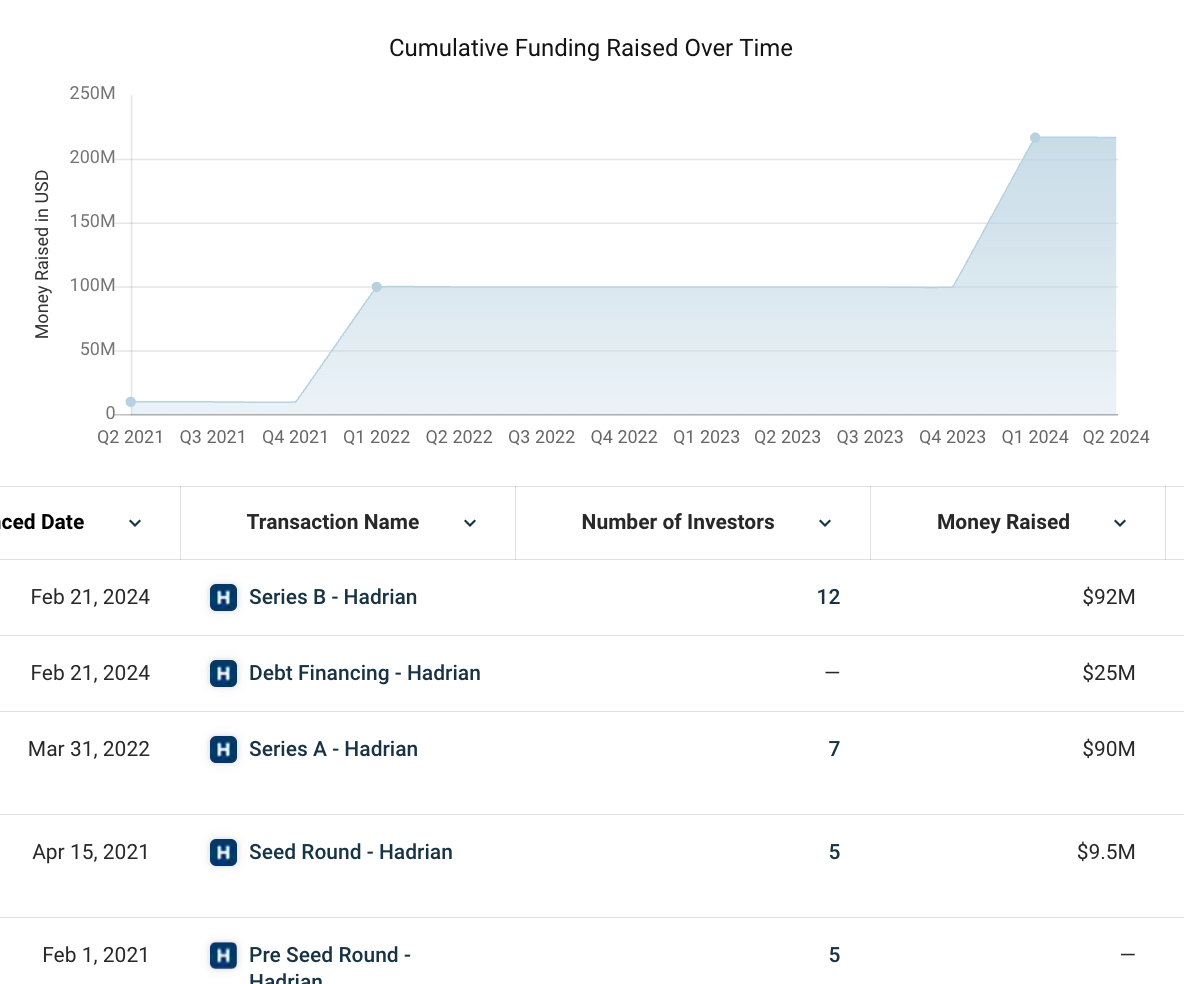Screen dimensions: 1184x984
Task: Click the Q4 2023 axis label
Action: 952,436
